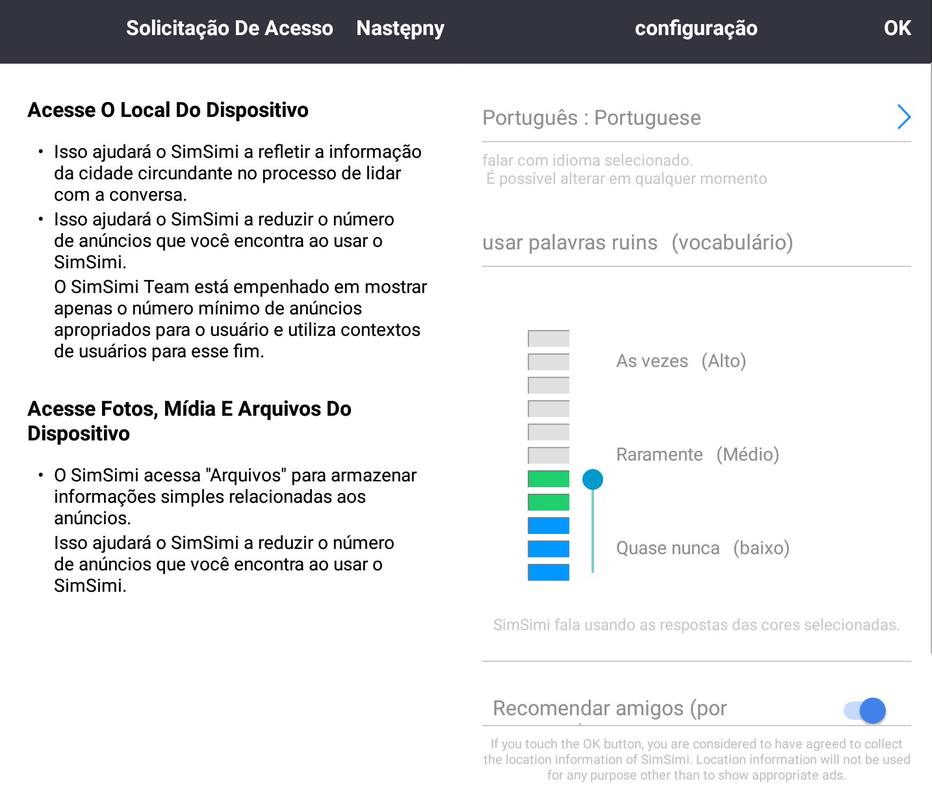This screenshot has width=932, height=799.
Task: Choose the As vezes (Alto) level label
Action: click(x=681, y=361)
